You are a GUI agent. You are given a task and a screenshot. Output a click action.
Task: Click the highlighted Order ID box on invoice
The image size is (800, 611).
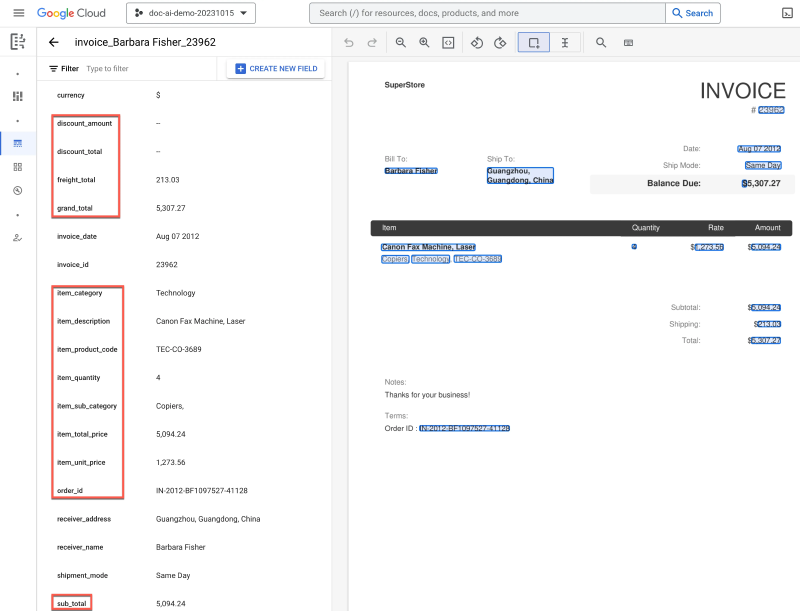[x=464, y=428]
